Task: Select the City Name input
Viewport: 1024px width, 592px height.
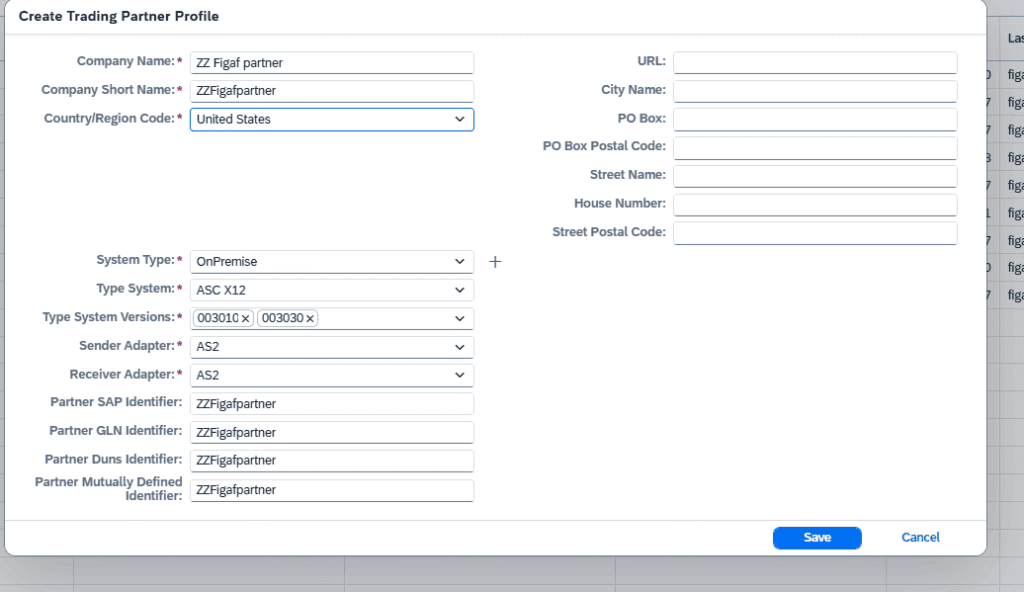Action: point(815,91)
